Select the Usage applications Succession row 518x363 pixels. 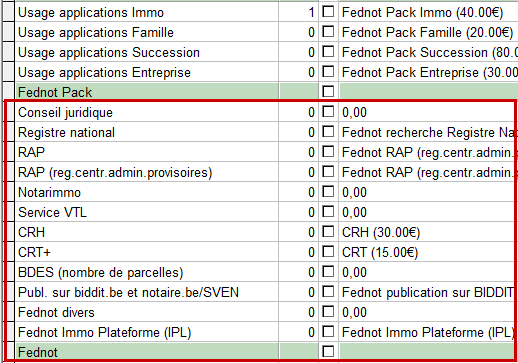[260, 52]
